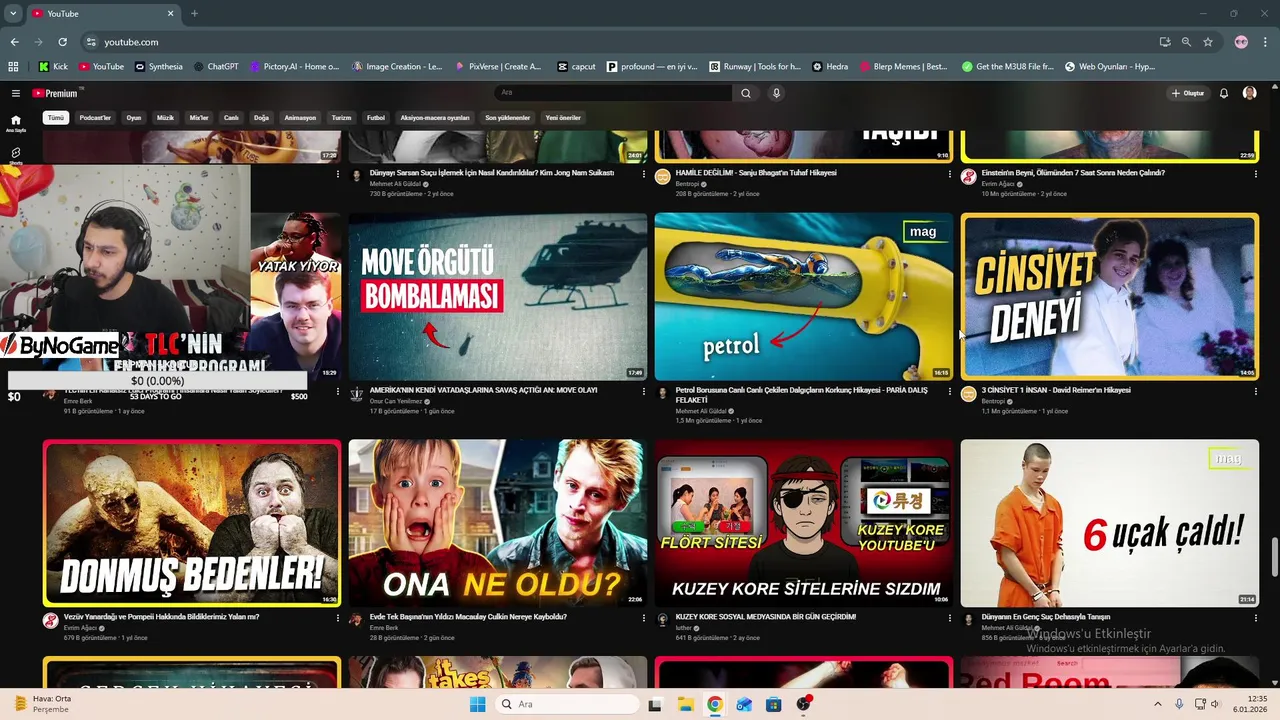Select the Futbol filter chip

tap(376, 118)
